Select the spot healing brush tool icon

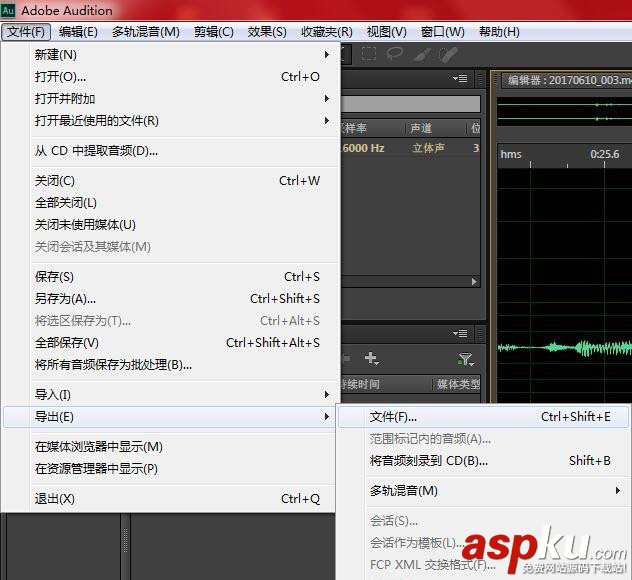pyautogui.click(x=448, y=54)
